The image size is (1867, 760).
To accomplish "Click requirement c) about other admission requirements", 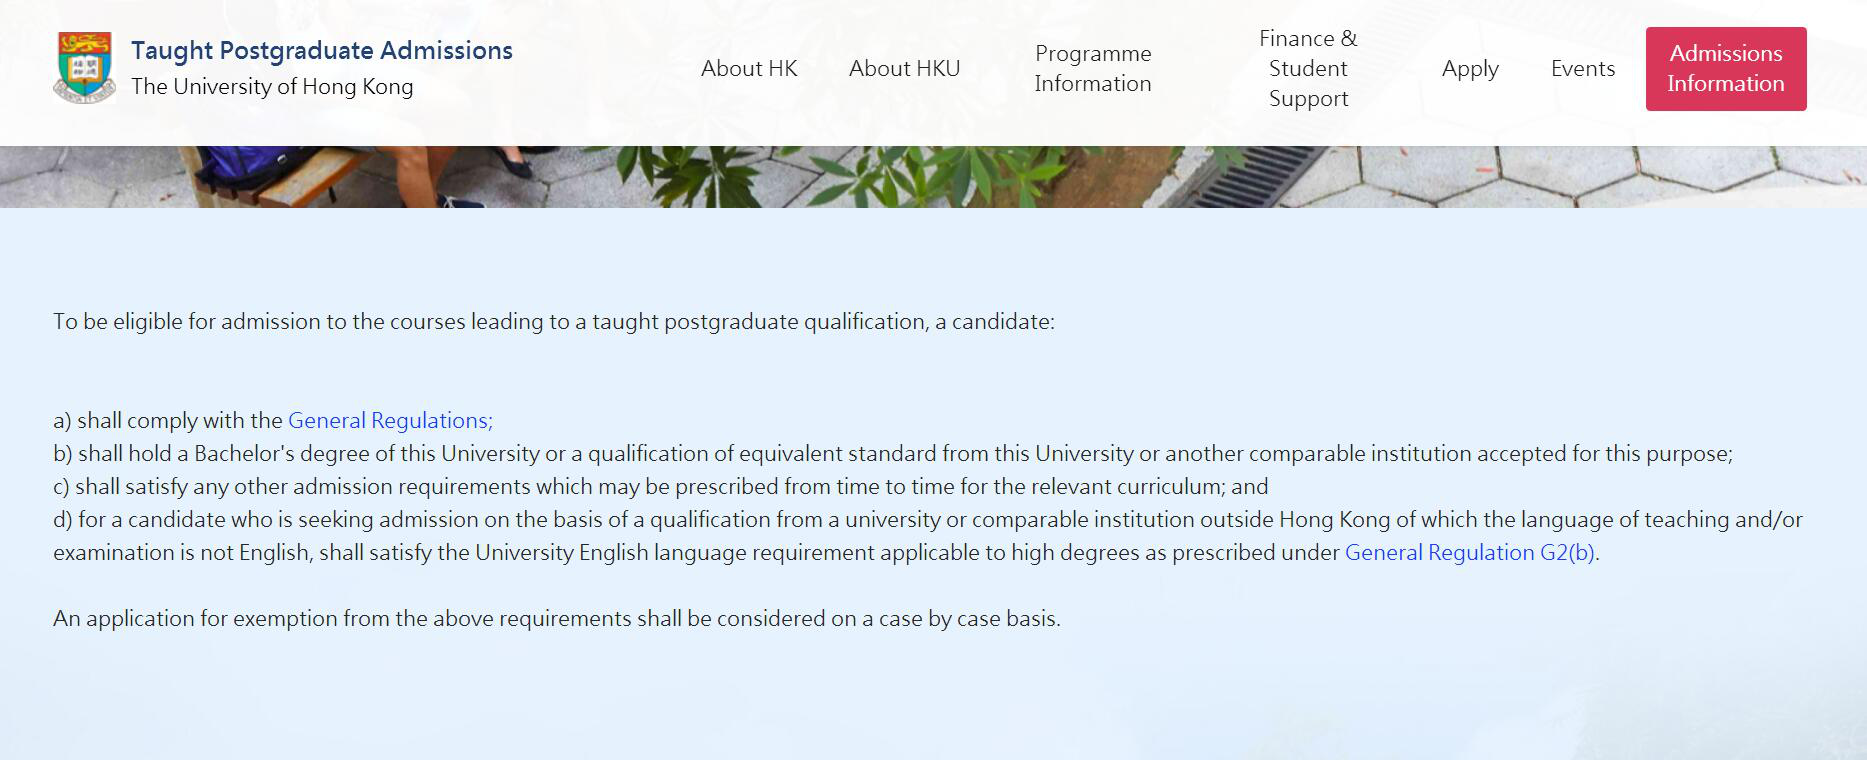I will click(x=660, y=487).
